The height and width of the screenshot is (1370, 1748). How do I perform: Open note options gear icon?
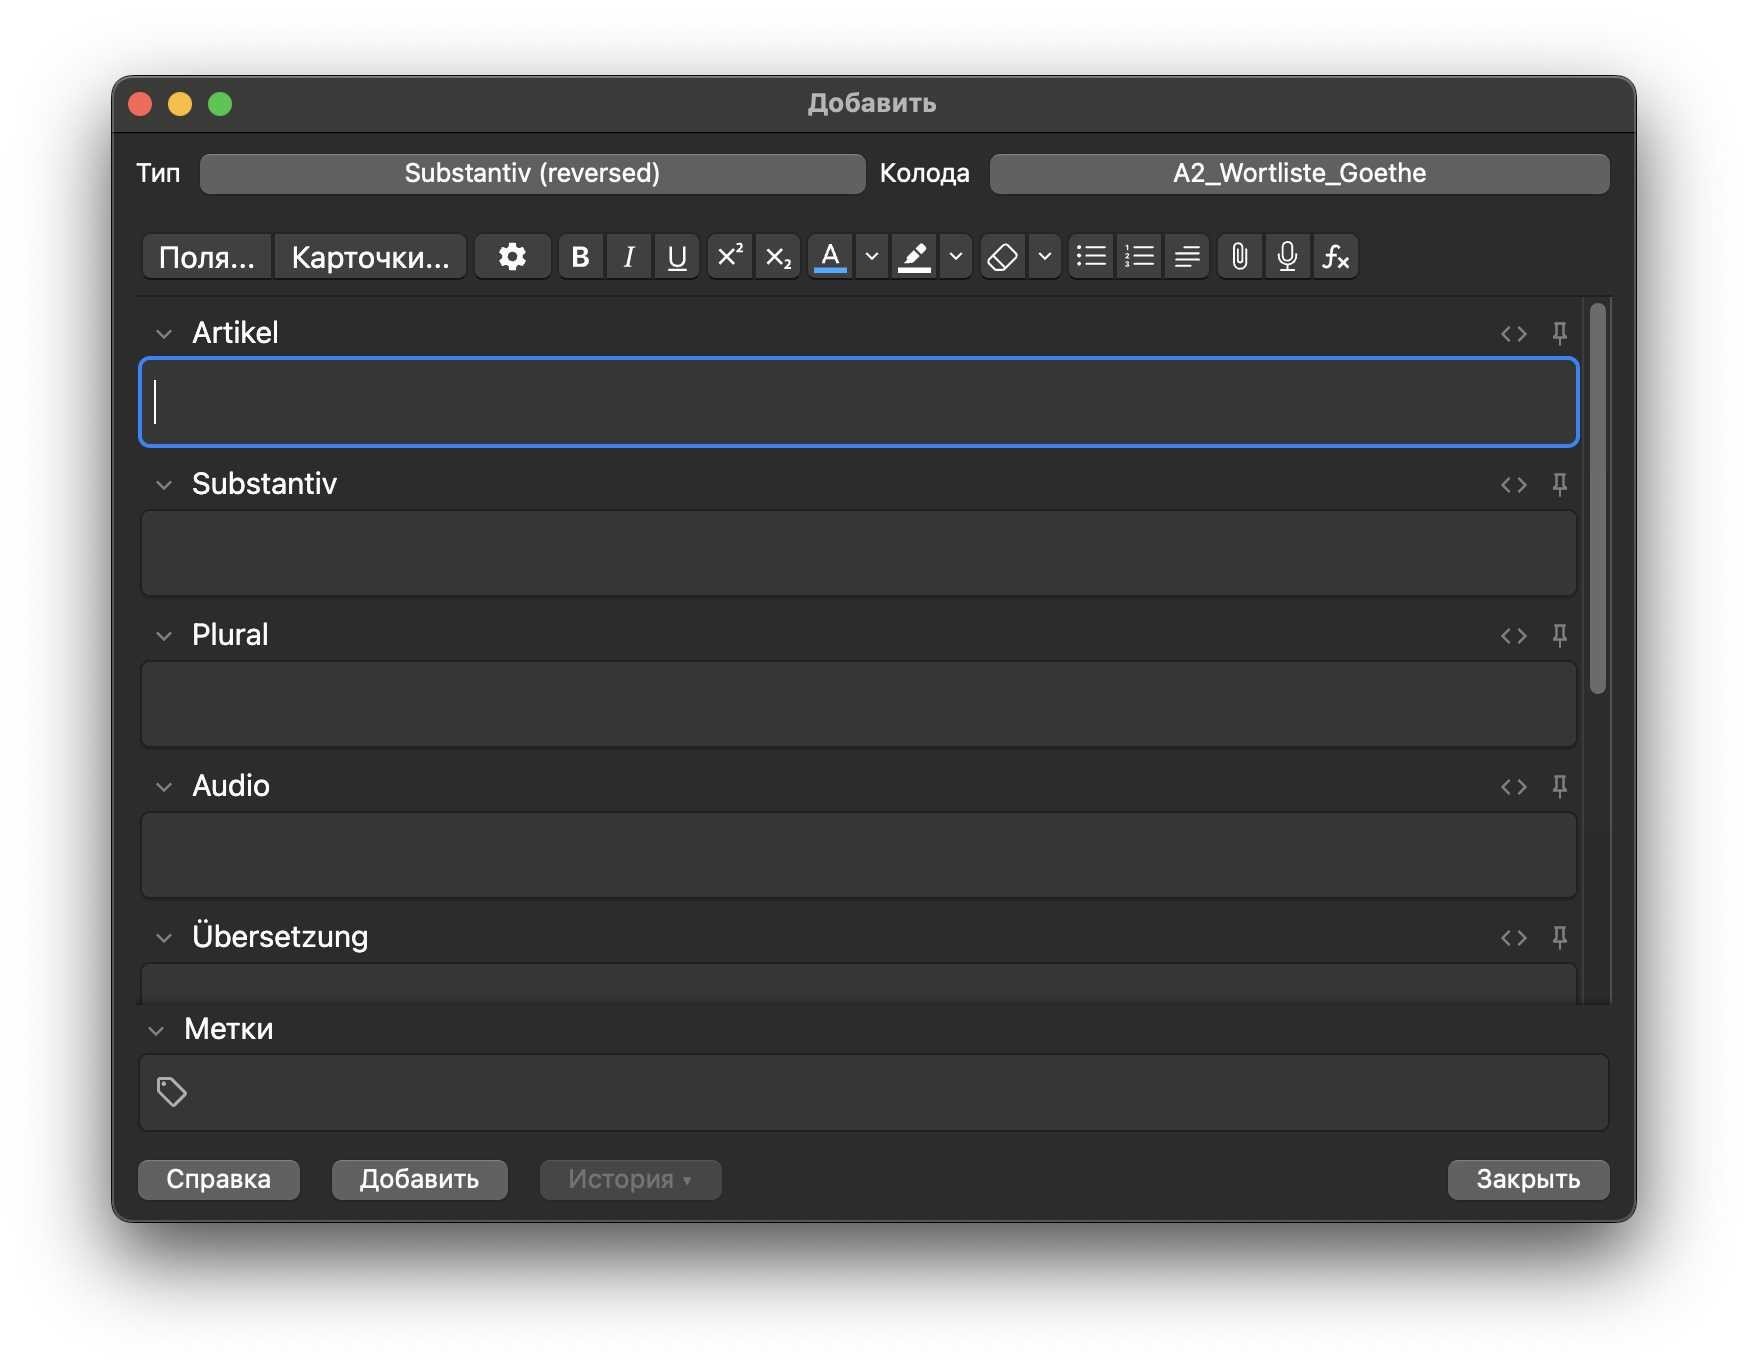pyautogui.click(x=512, y=257)
